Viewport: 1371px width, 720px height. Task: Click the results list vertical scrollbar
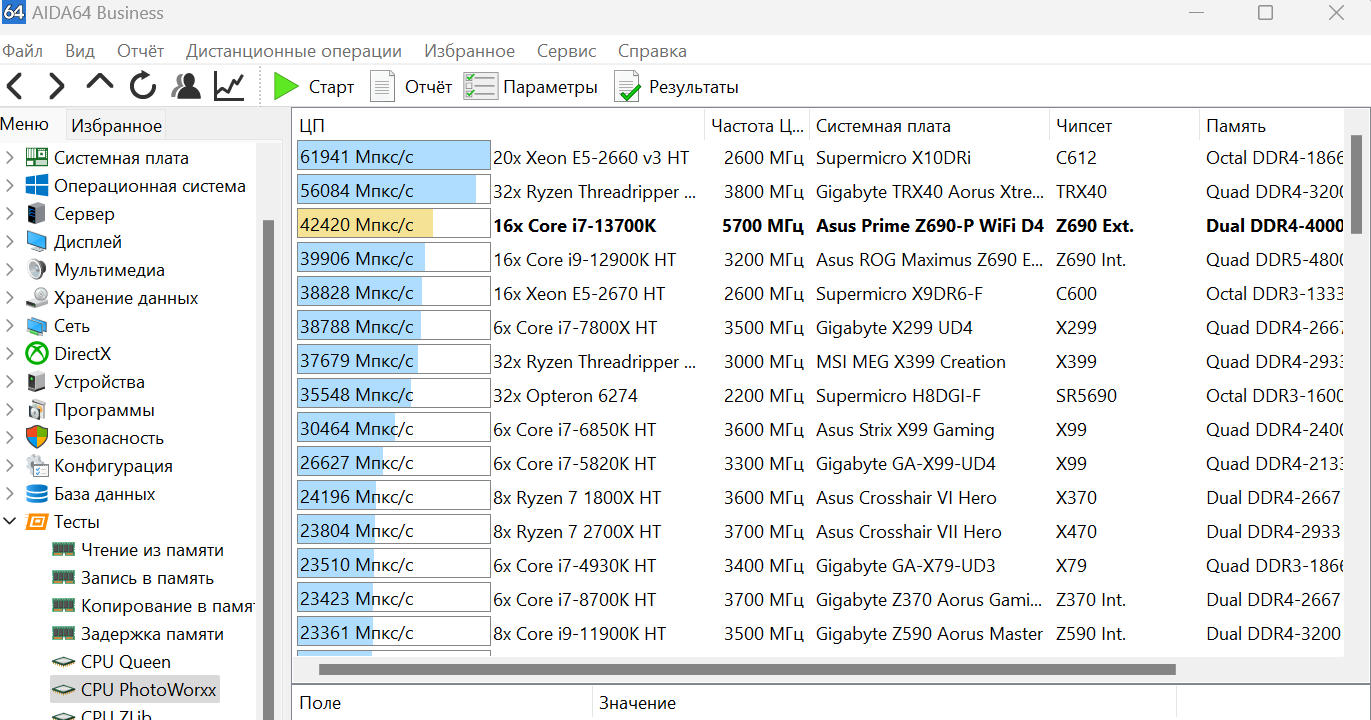coord(1356,182)
